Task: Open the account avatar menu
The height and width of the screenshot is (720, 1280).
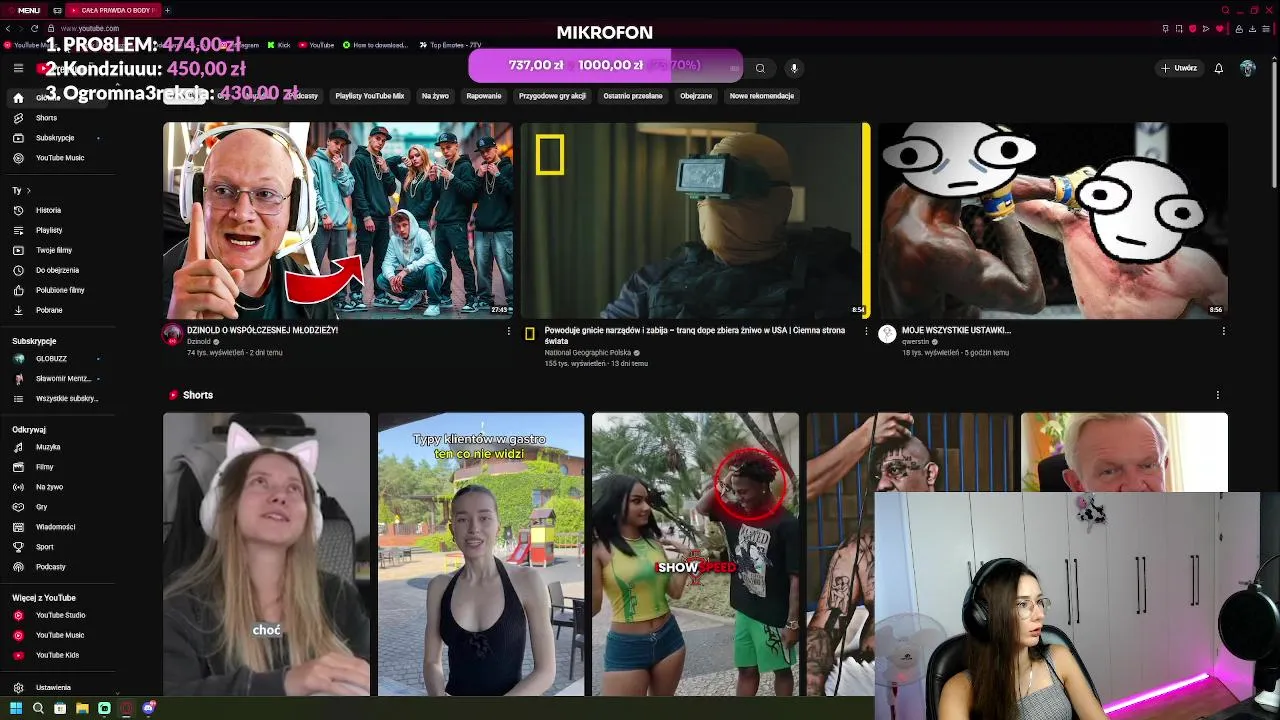Action: pos(1247,68)
